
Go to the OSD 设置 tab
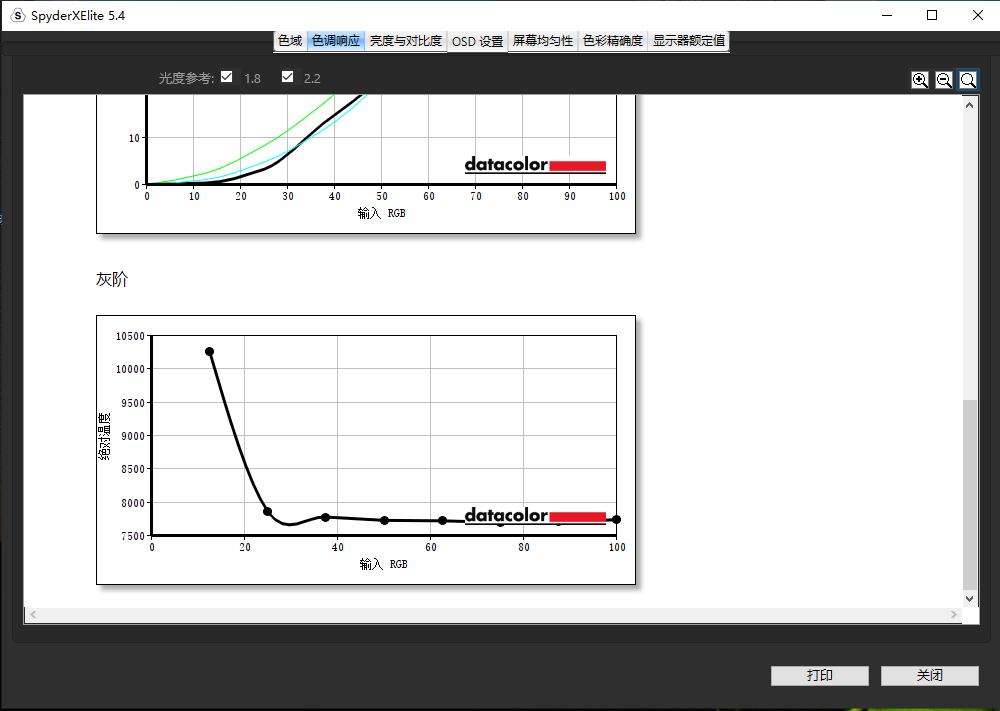pyautogui.click(x=477, y=41)
